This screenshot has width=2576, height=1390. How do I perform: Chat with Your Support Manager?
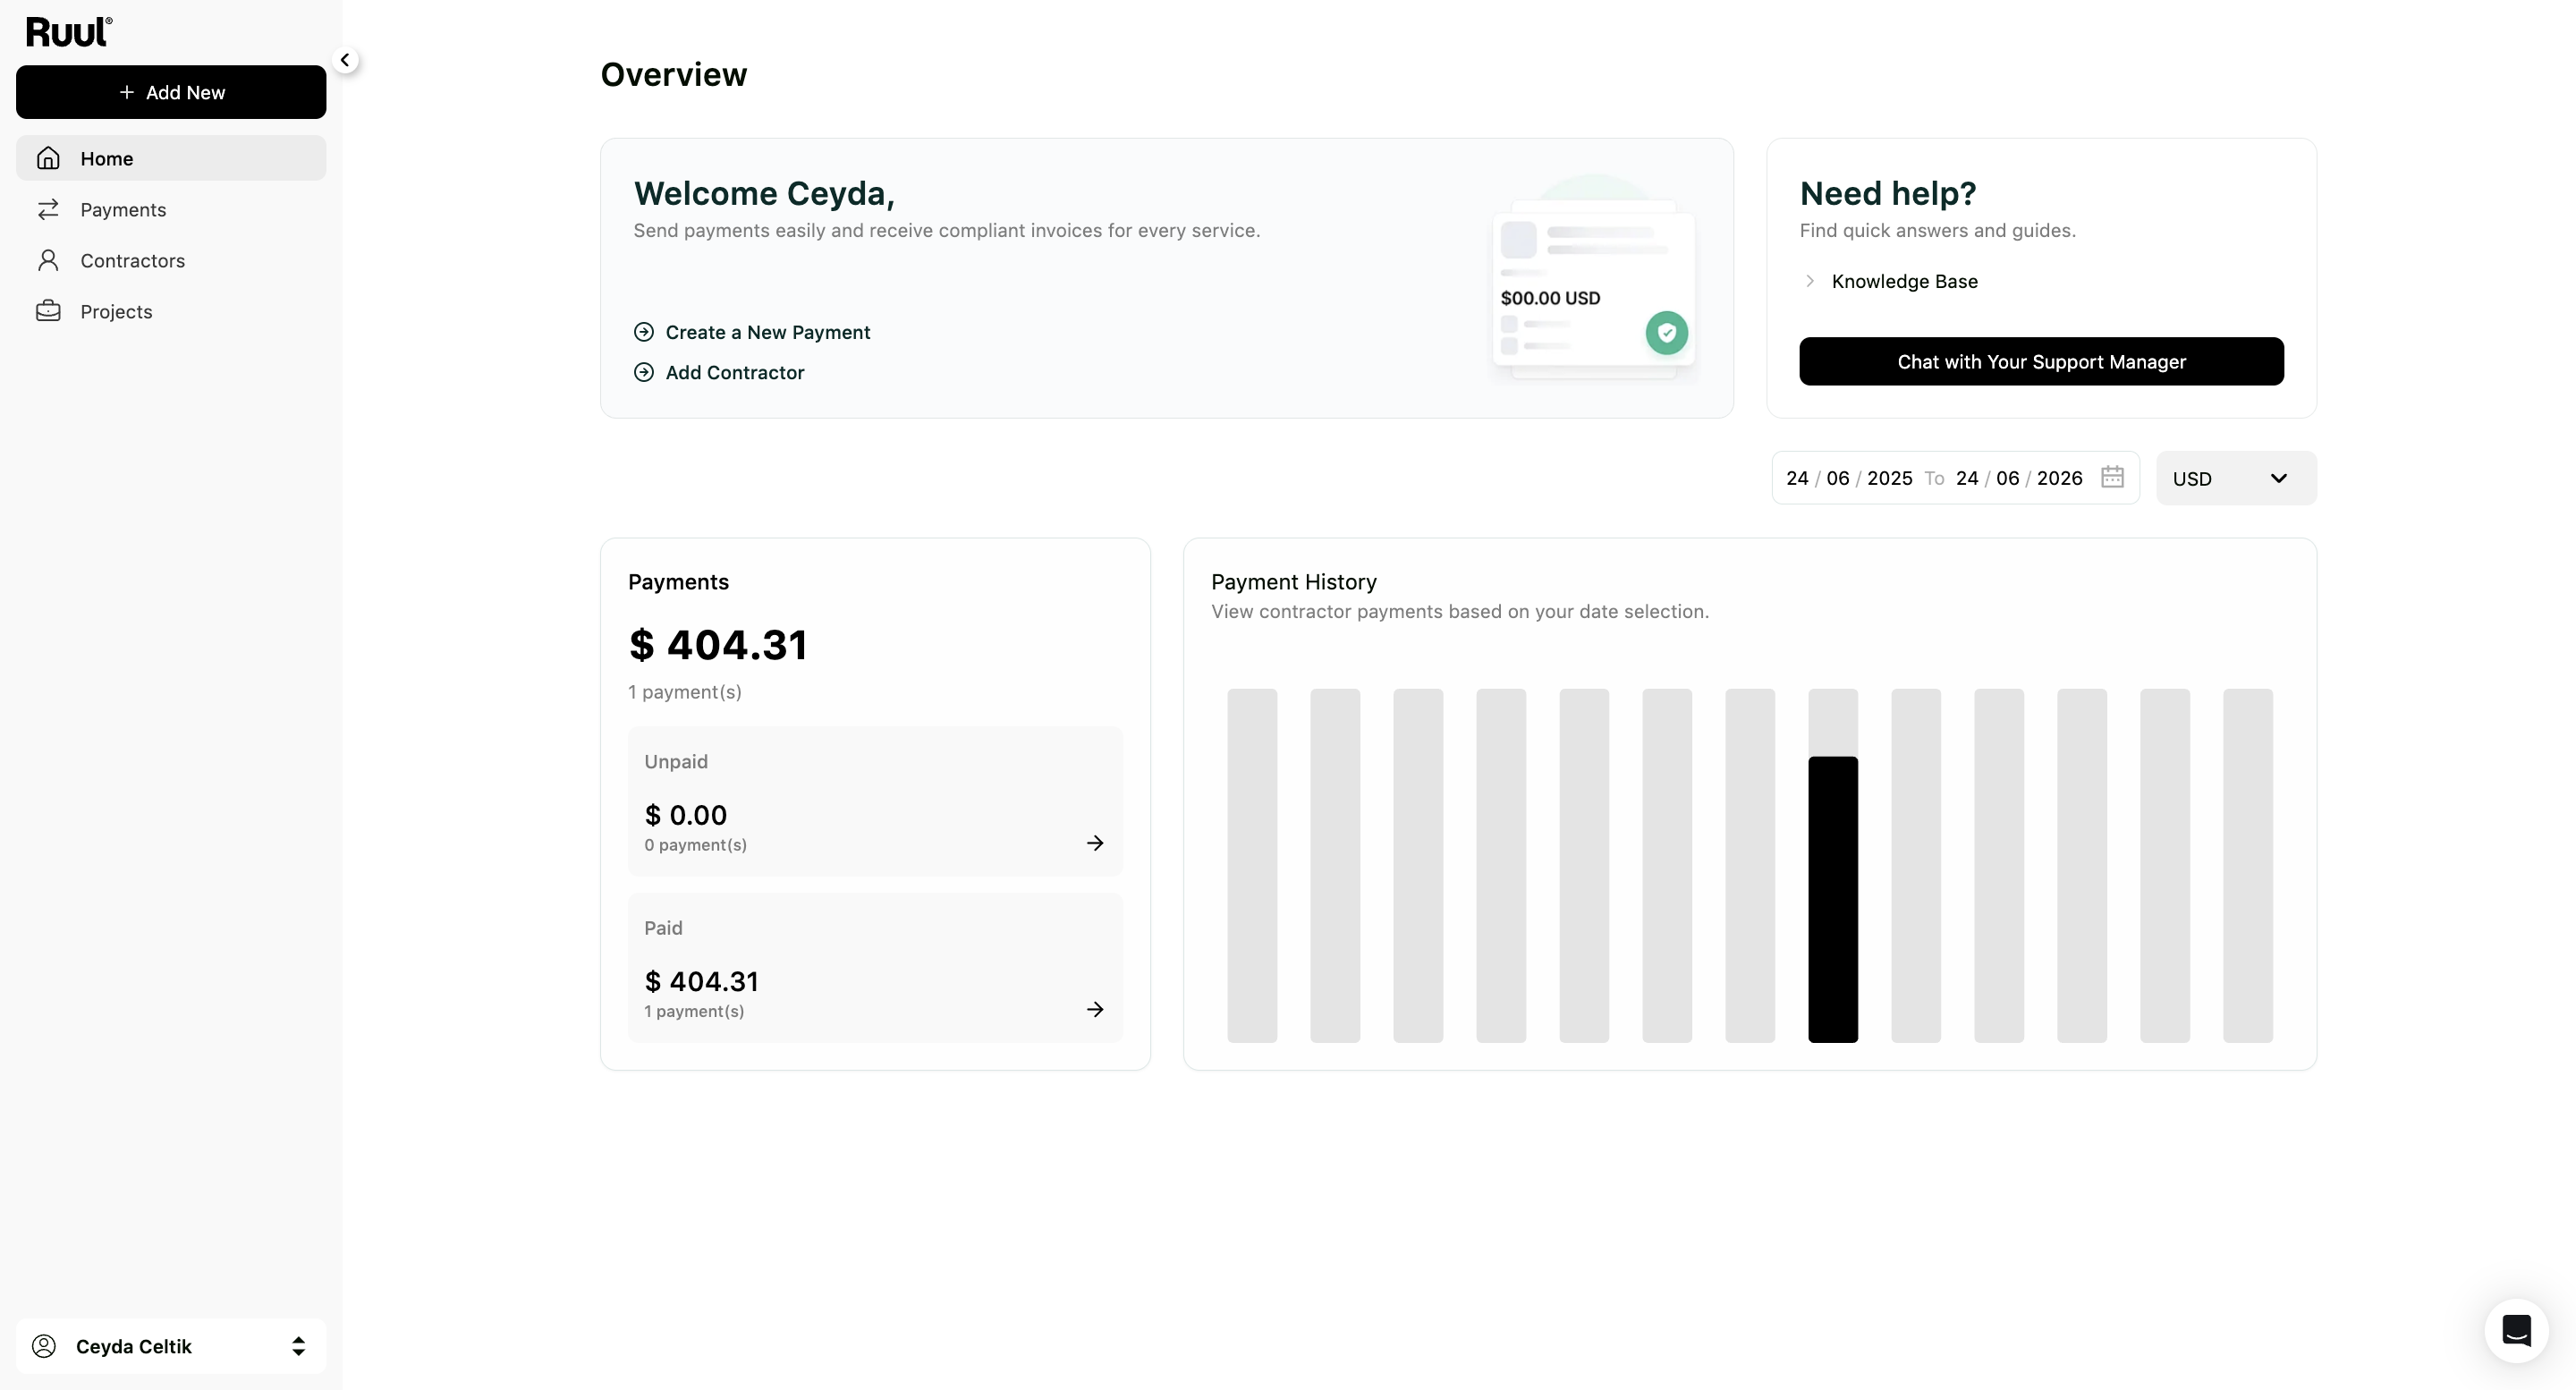coord(2041,361)
